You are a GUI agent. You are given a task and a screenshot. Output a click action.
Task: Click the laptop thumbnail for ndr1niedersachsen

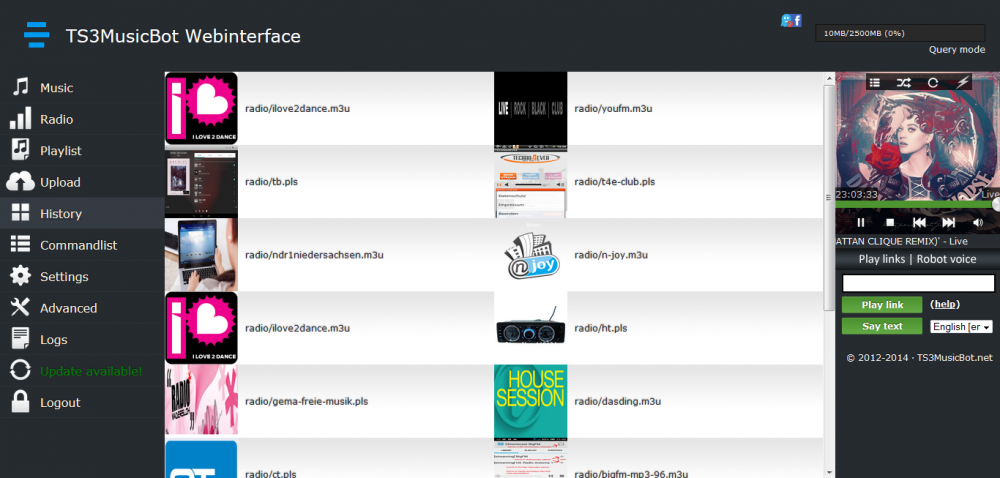(x=202, y=255)
